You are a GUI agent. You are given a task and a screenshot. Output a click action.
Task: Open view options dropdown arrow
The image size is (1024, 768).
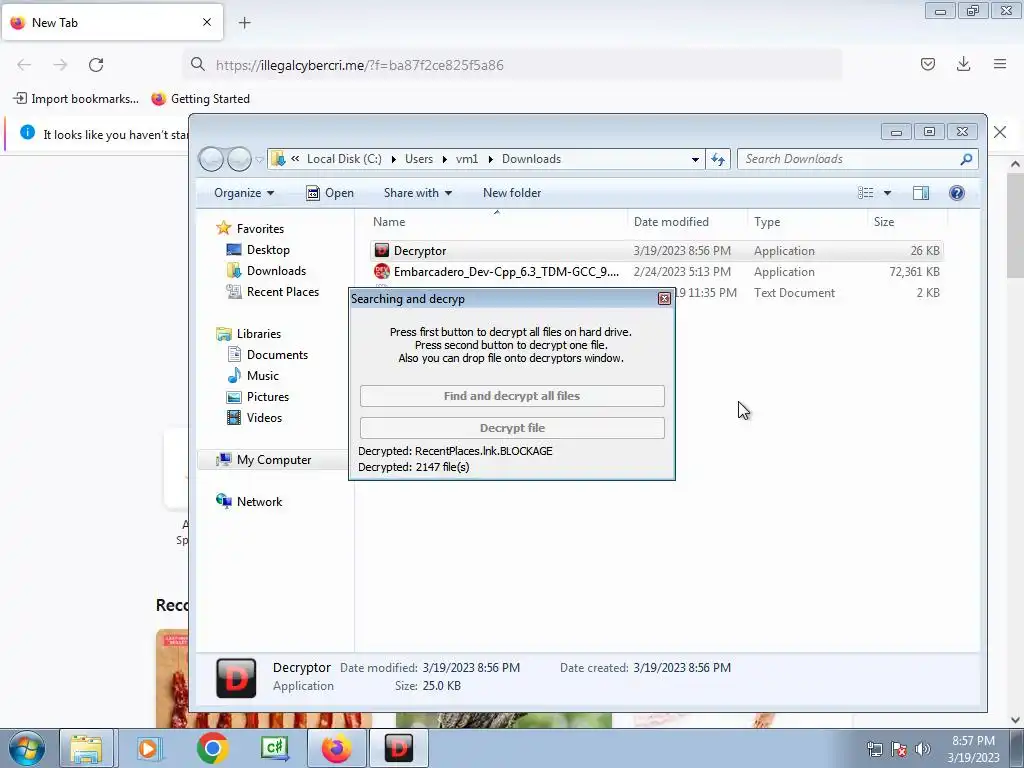coord(887,193)
